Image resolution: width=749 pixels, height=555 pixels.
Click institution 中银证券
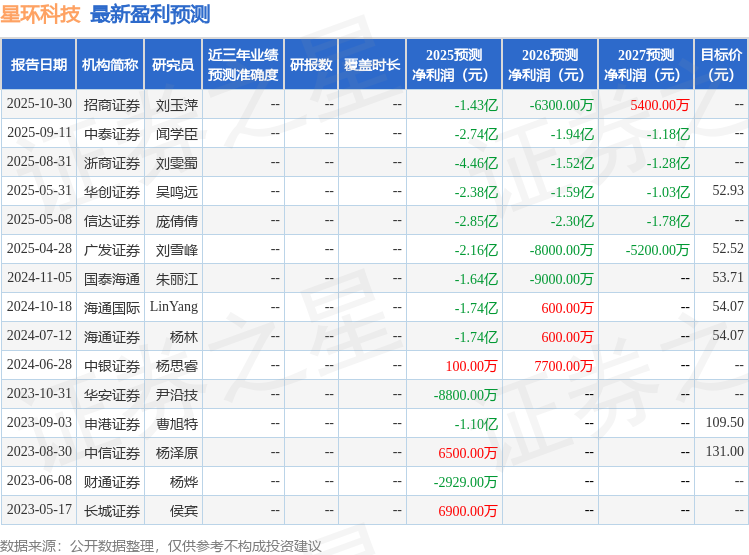[112, 366]
